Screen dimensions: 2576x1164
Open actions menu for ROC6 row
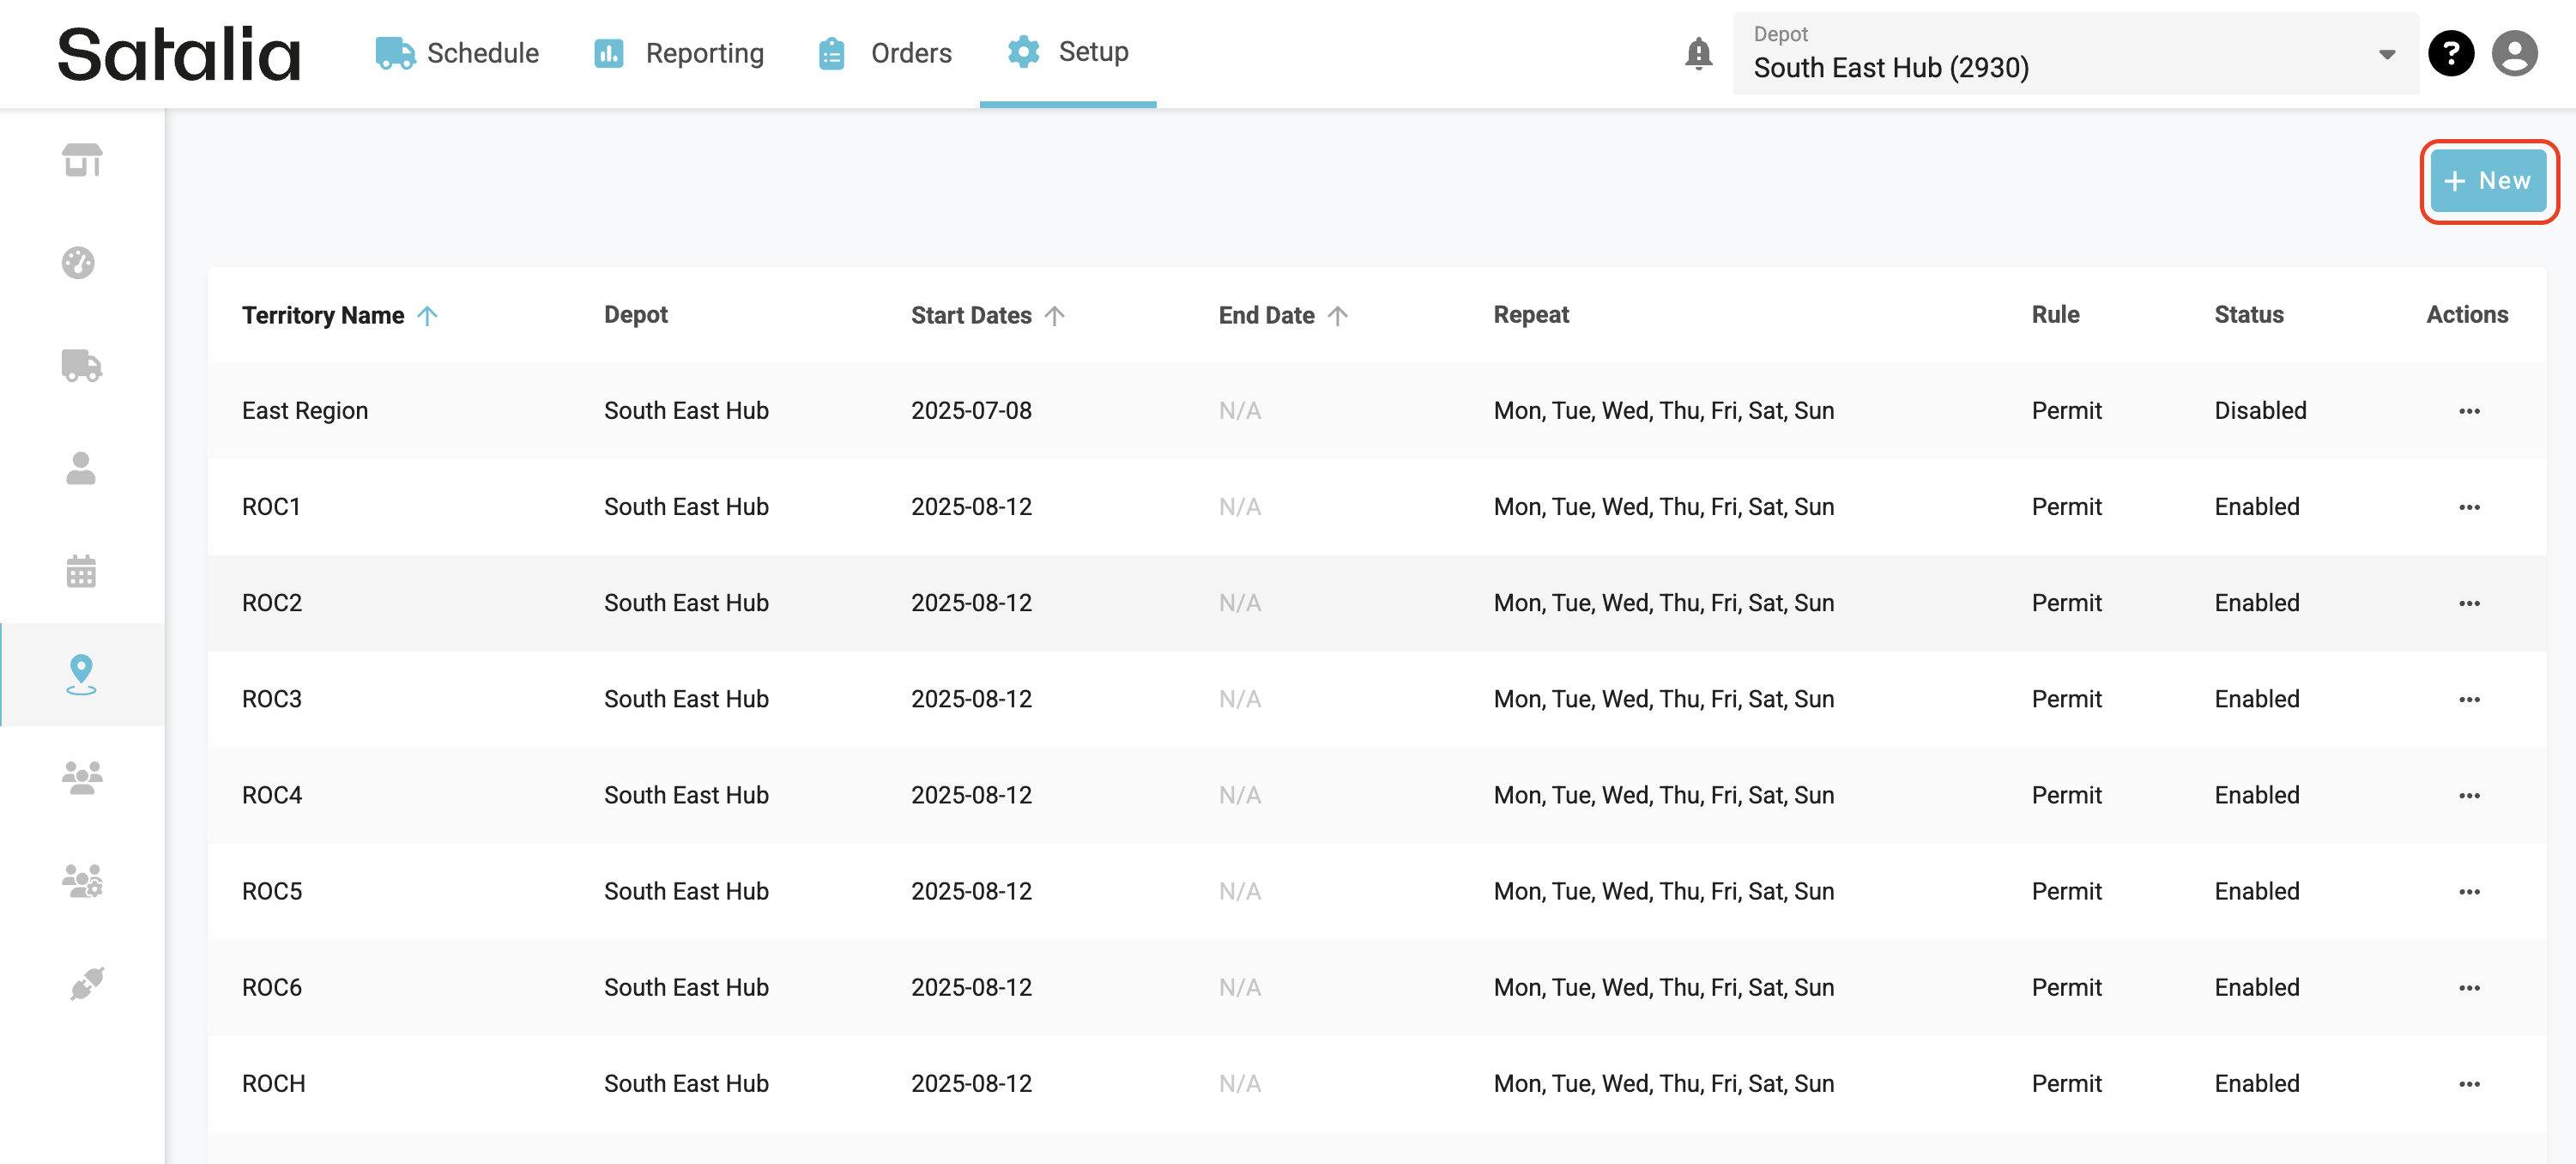[x=2469, y=987]
